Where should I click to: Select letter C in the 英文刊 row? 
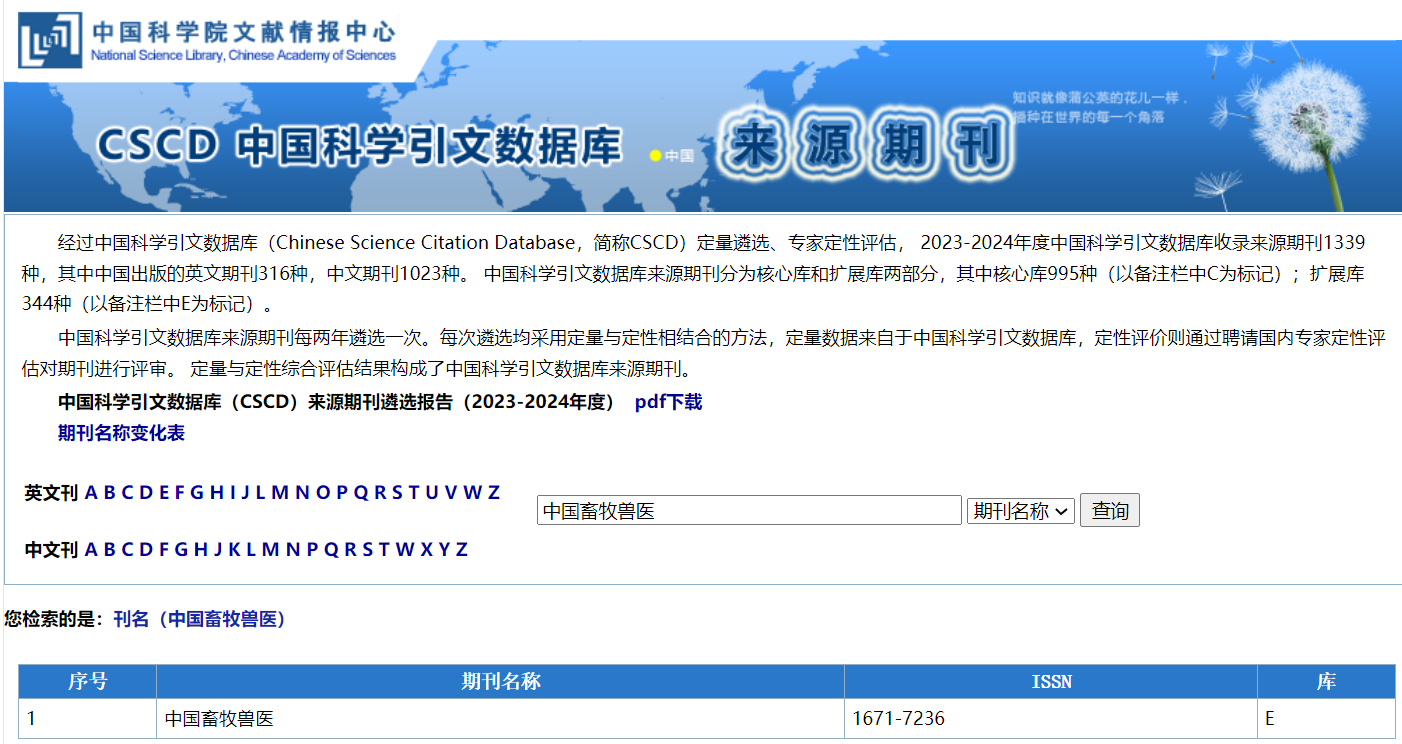point(127,493)
